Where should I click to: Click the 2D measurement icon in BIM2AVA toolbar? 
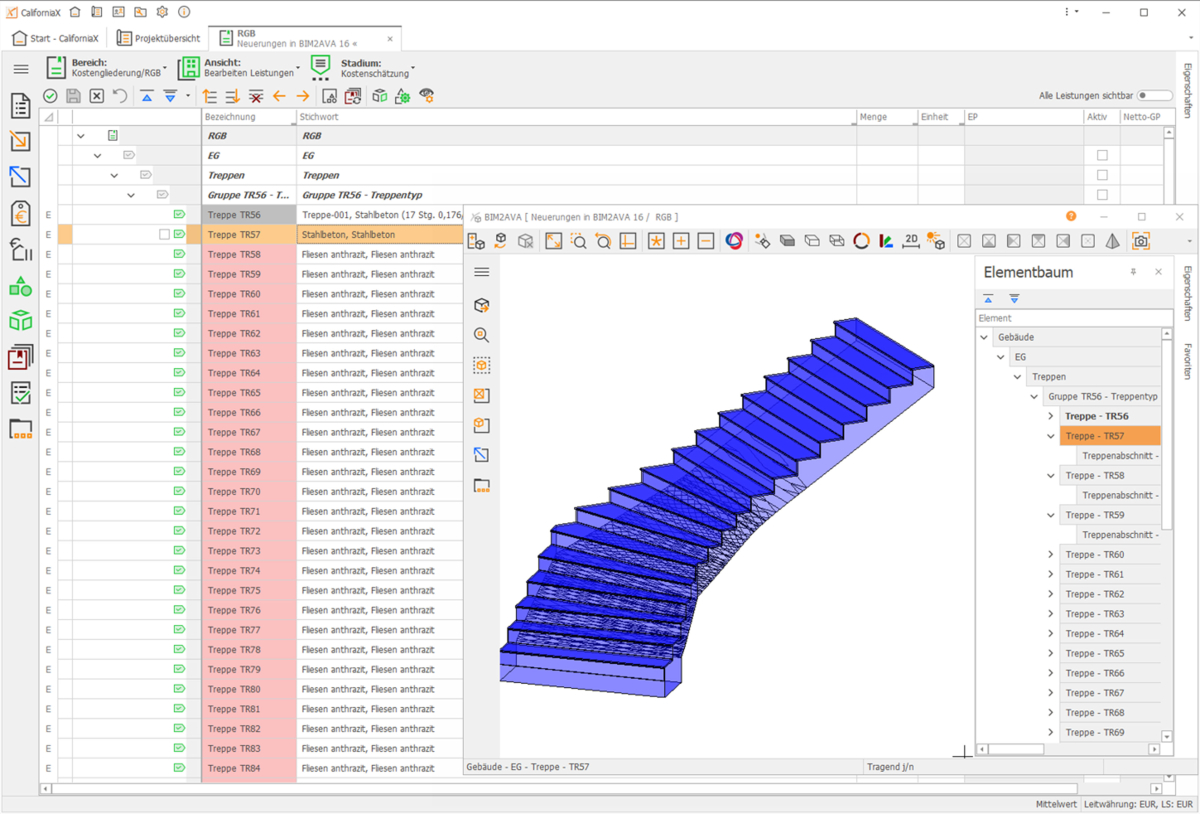pos(911,241)
